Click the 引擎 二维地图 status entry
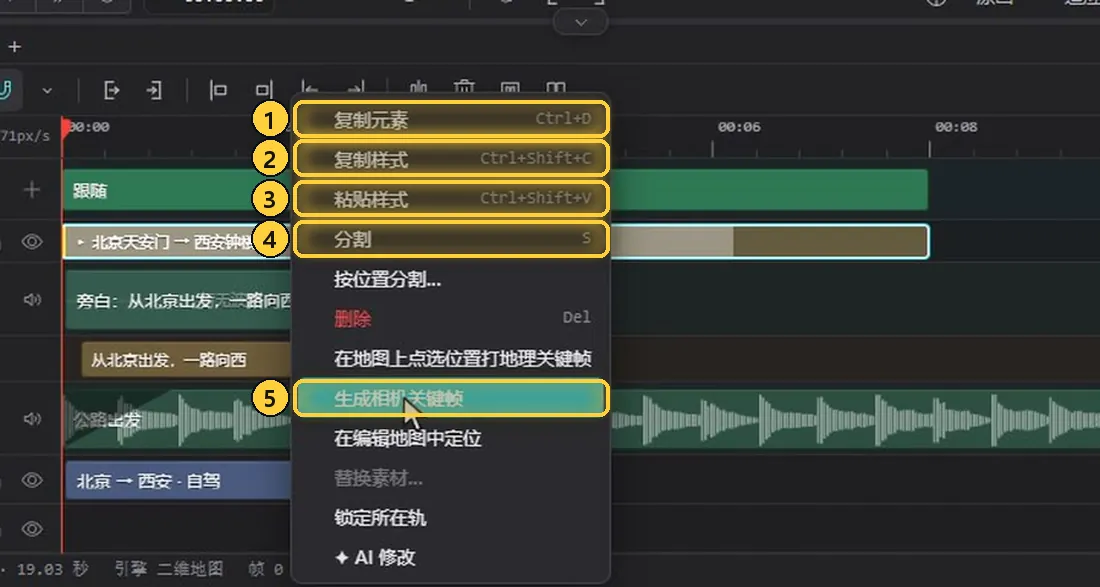 click(x=168, y=569)
